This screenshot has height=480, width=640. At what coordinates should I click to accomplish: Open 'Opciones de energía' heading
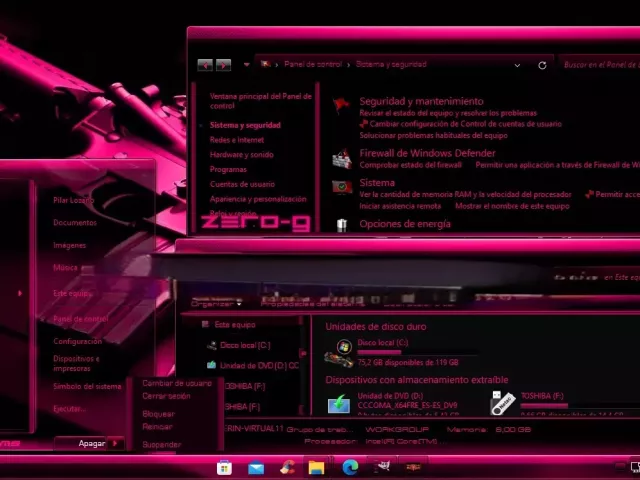pos(405,224)
